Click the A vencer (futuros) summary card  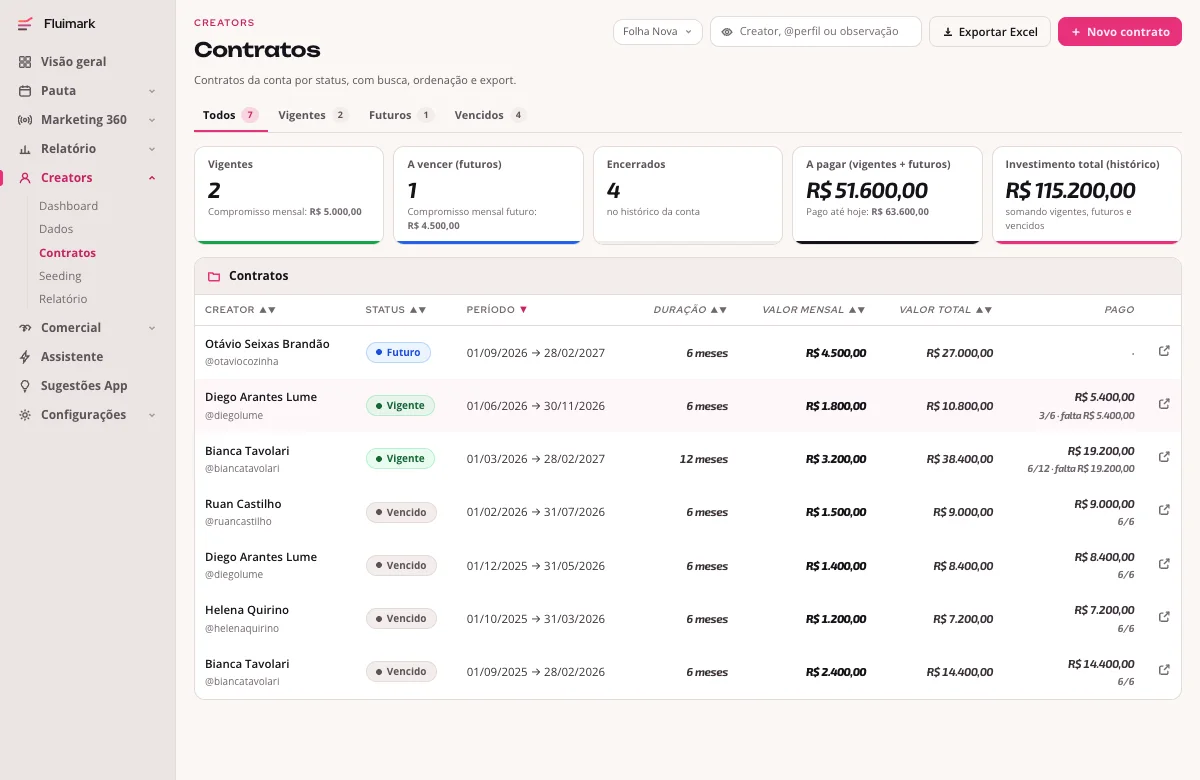coord(488,195)
